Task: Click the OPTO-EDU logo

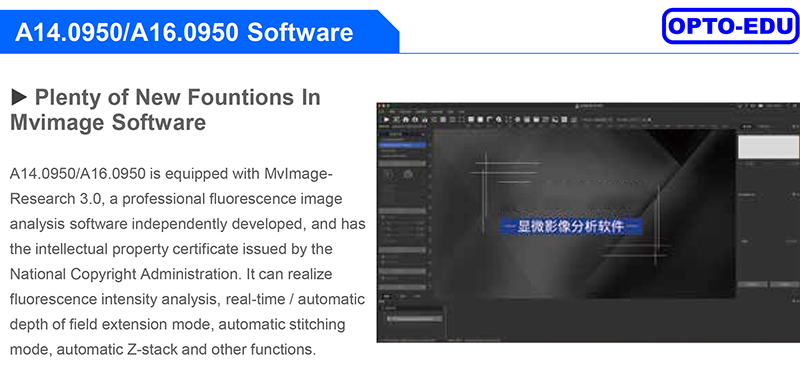Action: coord(730,26)
